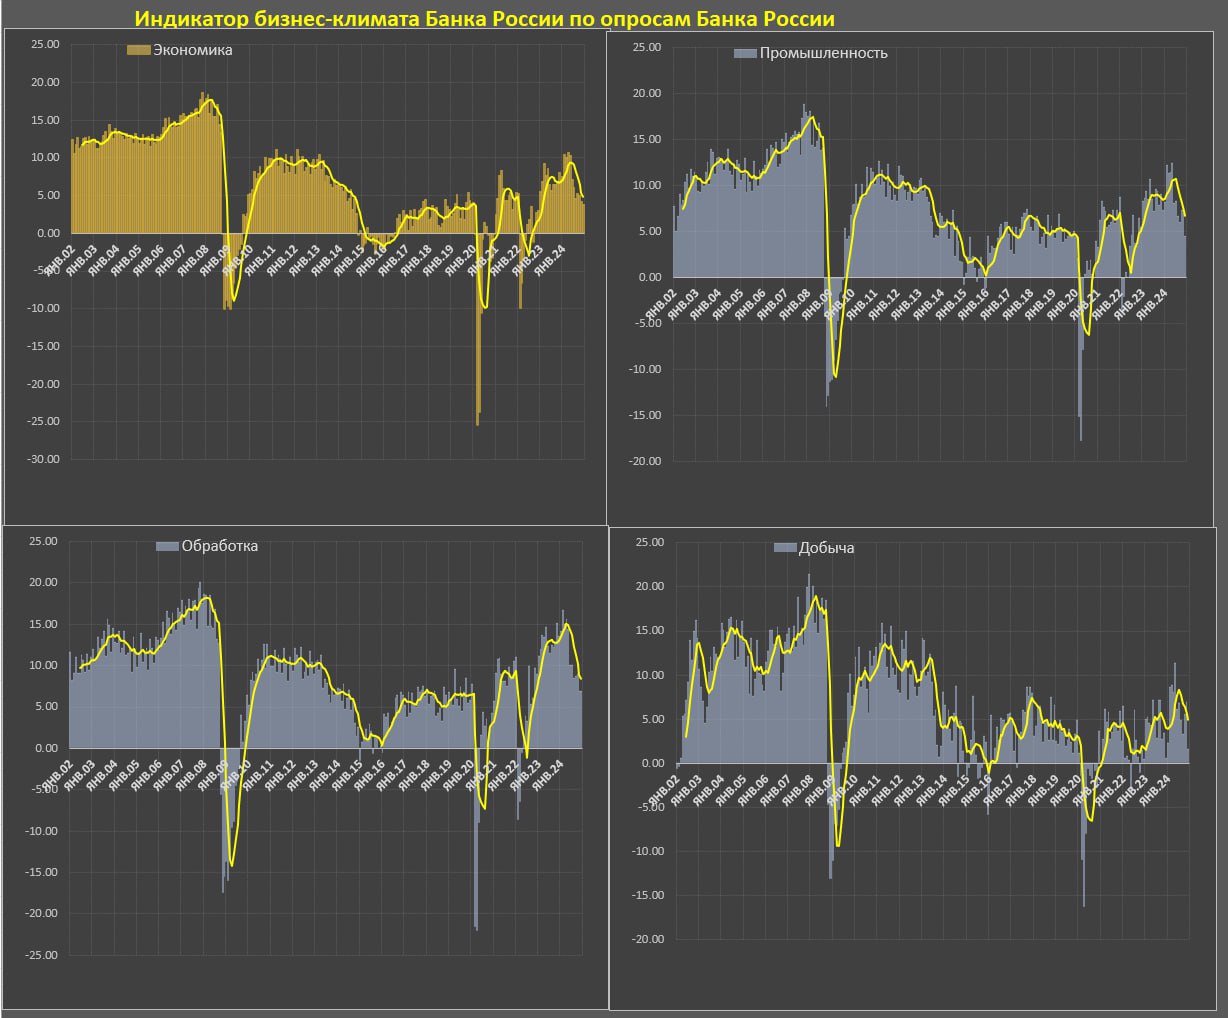The image size is (1228, 1018).
Task: Click the 25.00 axis label in Промышленность chart
Action: pos(647,47)
